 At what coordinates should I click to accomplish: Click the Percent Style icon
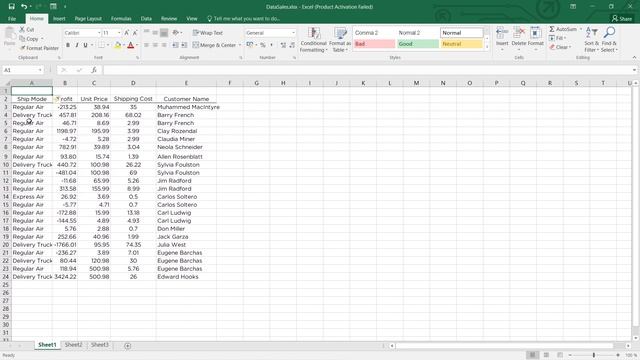pyautogui.click(x=263, y=45)
